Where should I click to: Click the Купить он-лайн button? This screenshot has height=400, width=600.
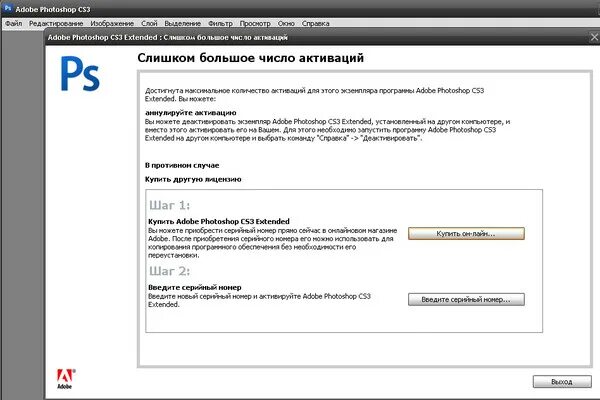466,233
